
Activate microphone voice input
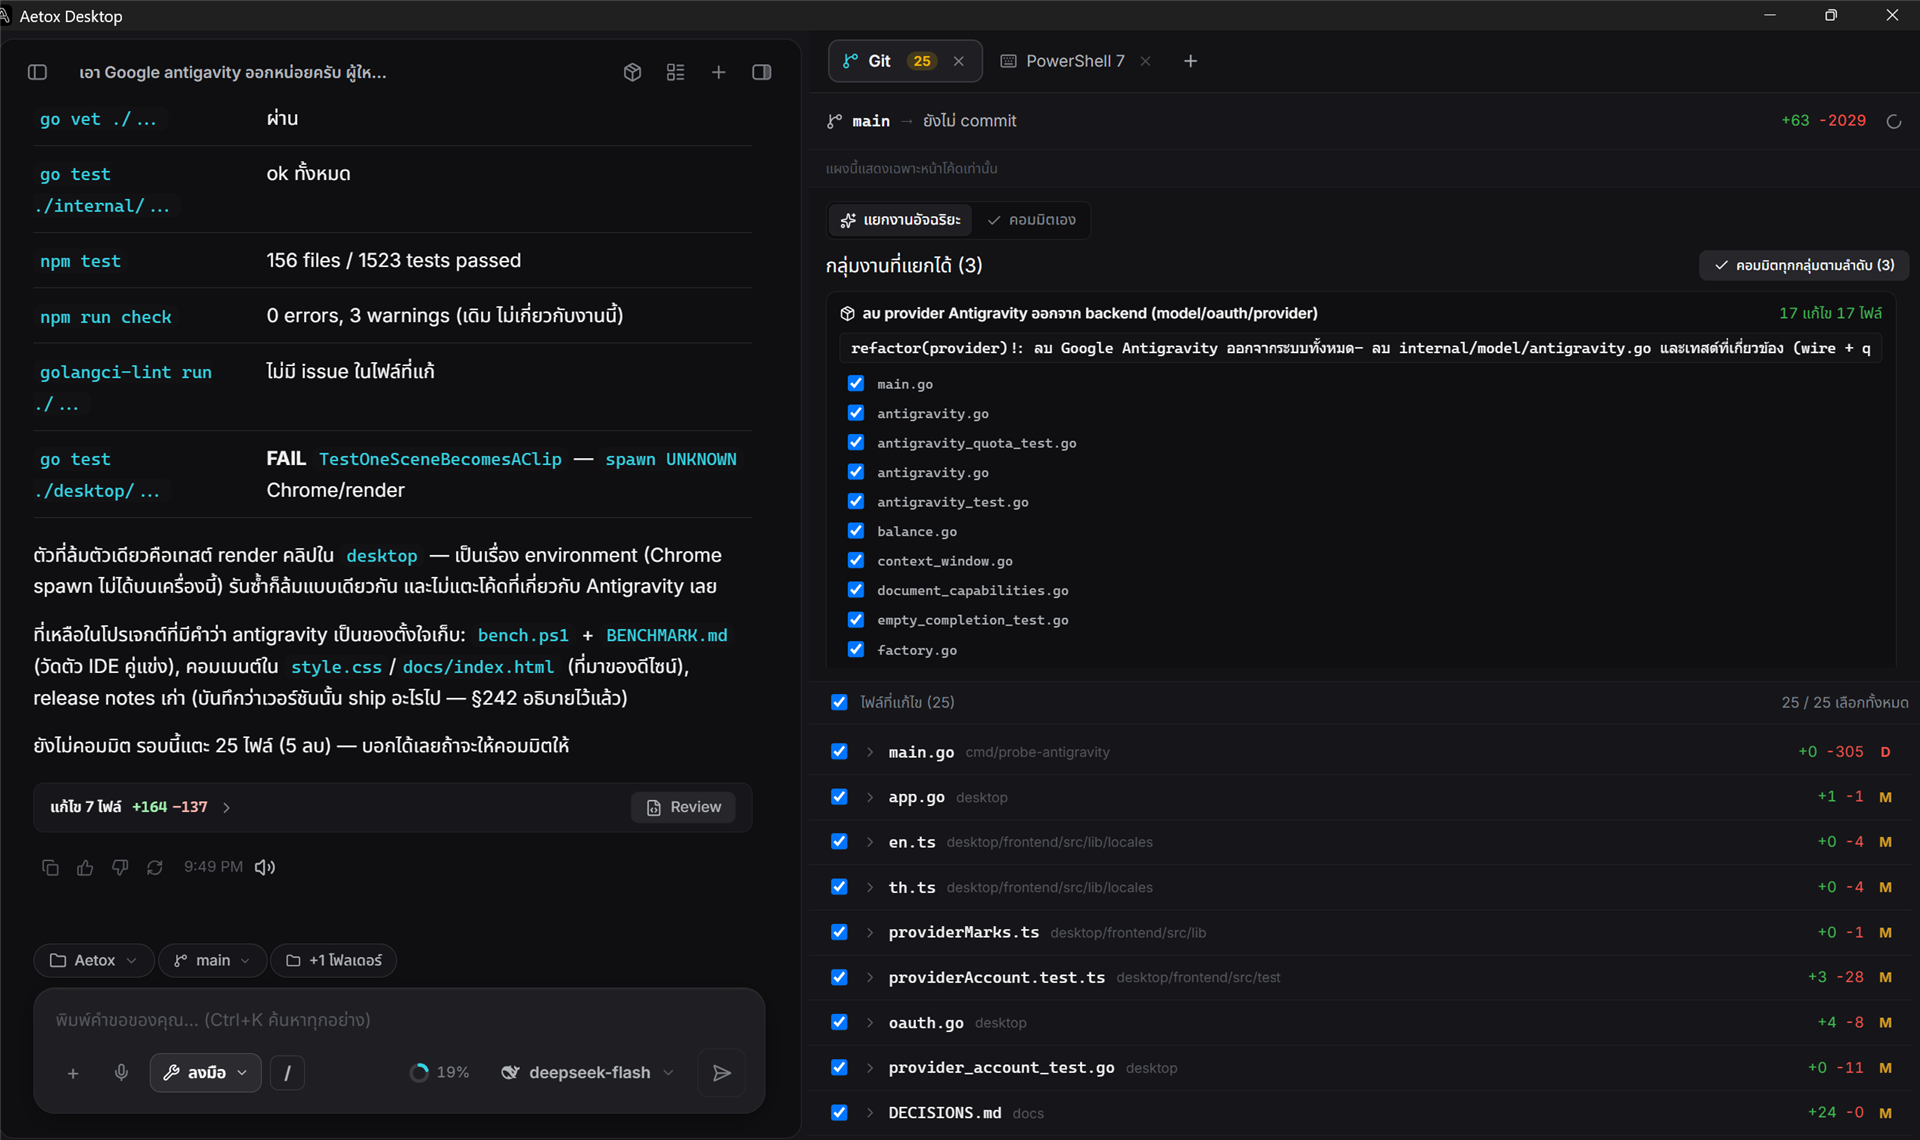(x=121, y=1073)
